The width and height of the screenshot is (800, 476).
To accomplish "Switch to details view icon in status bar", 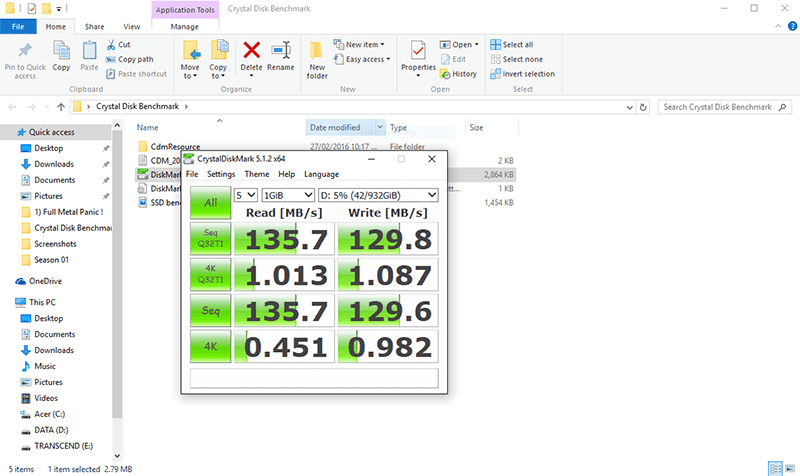I will (x=776, y=469).
